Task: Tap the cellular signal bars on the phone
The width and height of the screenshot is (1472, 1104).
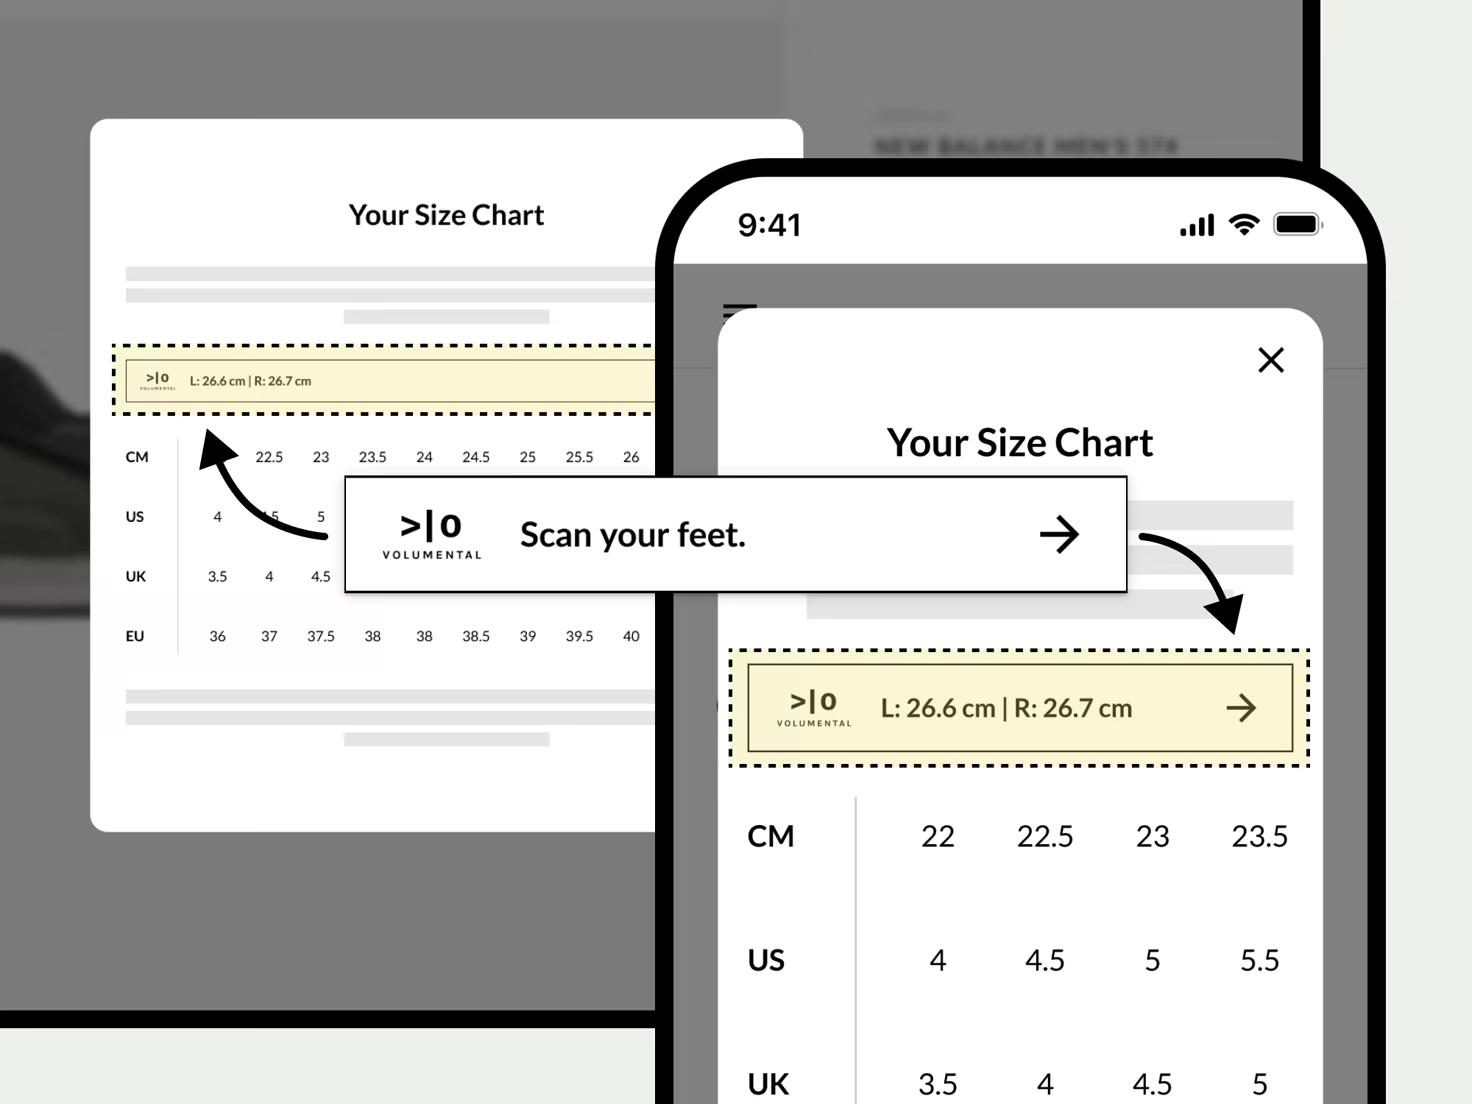Action: [1197, 225]
